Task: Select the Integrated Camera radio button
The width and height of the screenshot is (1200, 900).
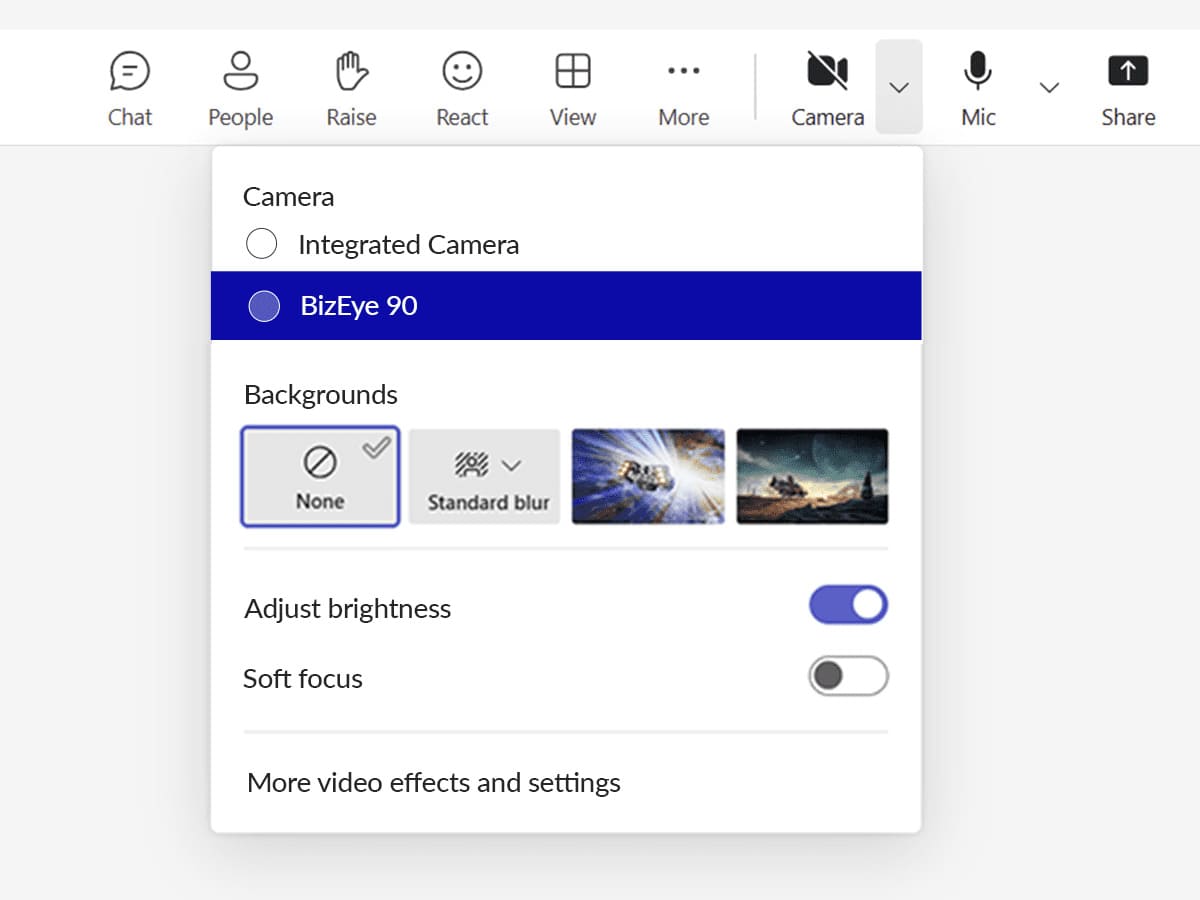Action: (x=262, y=244)
